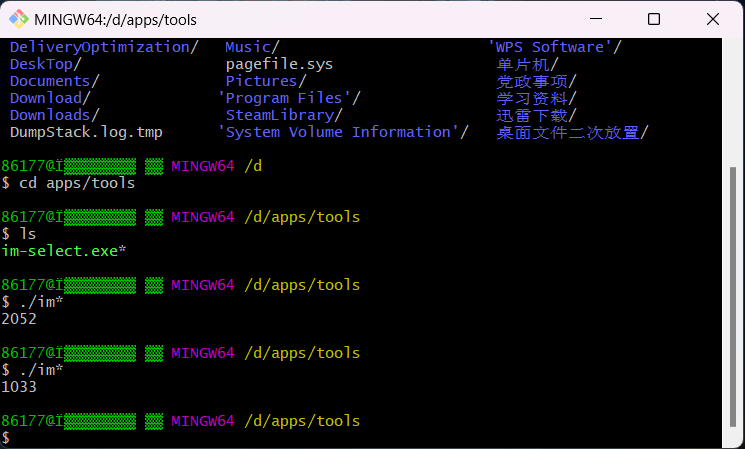Viewport: 745px width, 449px height.
Task: Click the DeliveryOptimization directory name
Action: click(x=100, y=47)
